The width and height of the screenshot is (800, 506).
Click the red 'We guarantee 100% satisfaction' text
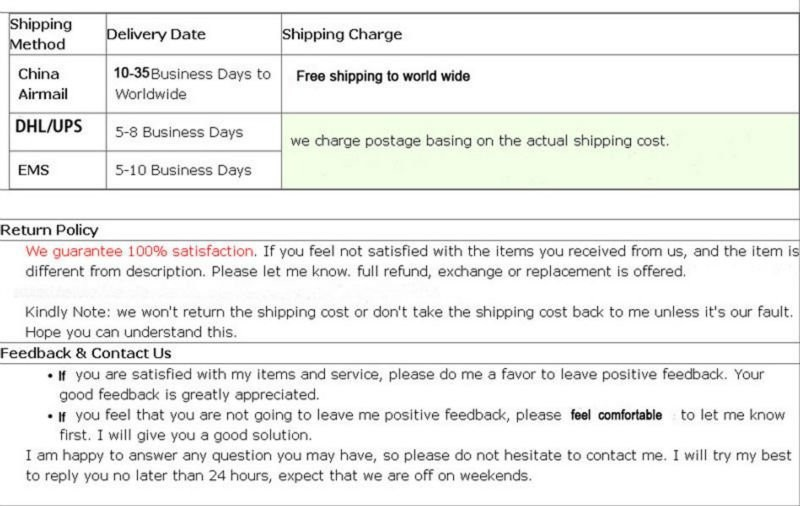click(140, 251)
